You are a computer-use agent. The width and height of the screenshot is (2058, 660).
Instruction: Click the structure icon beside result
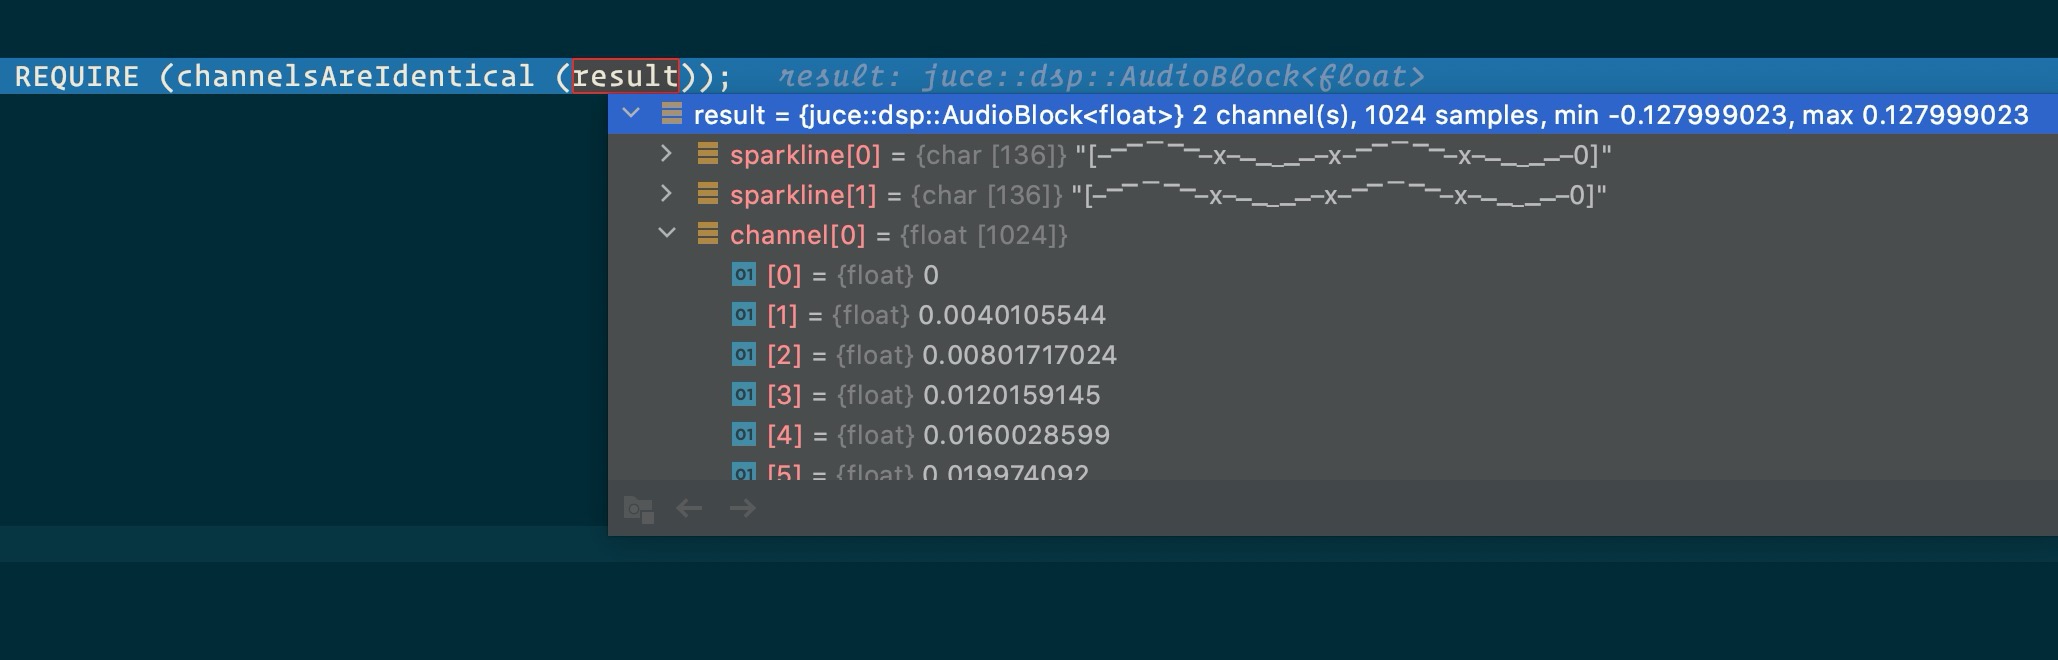click(x=672, y=114)
